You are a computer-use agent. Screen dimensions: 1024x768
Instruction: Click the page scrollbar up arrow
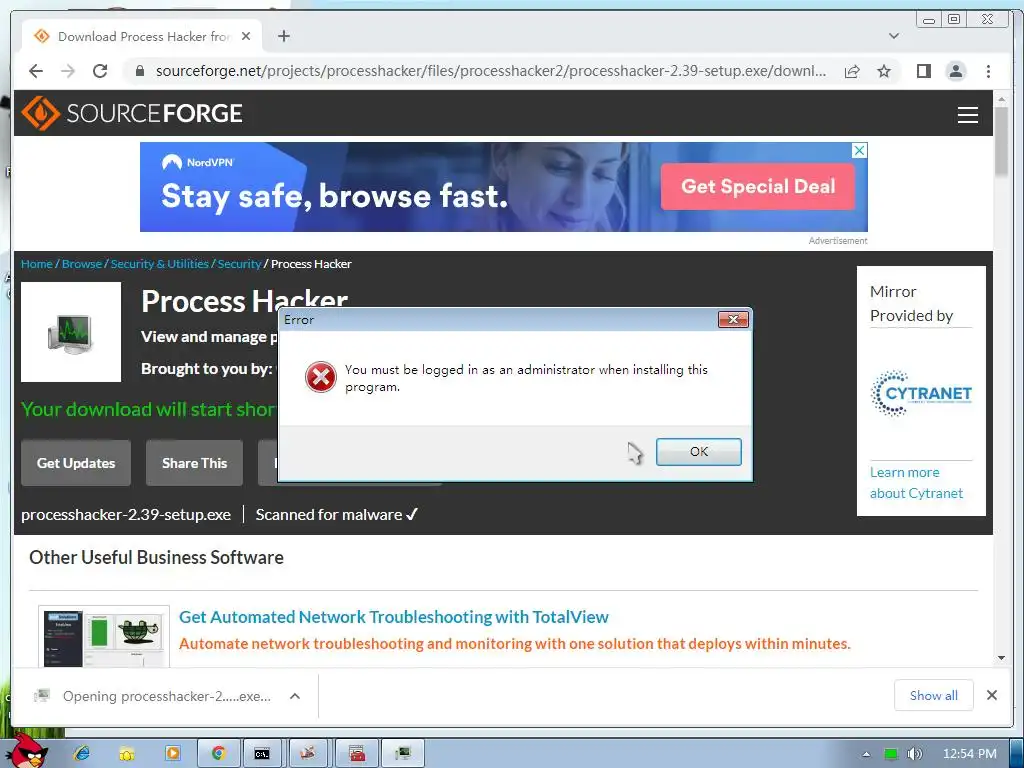click(x=1001, y=100)
